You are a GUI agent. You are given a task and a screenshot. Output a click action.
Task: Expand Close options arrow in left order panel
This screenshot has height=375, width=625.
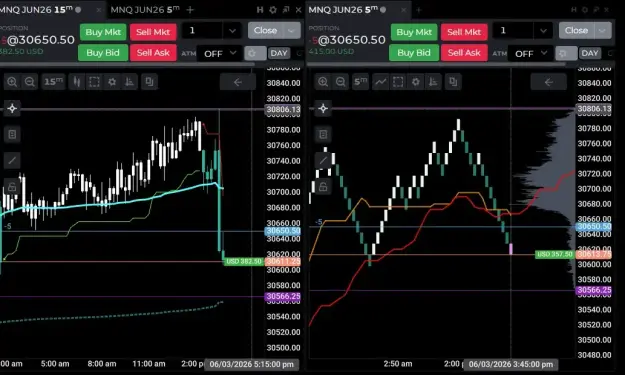coord(292,31)
